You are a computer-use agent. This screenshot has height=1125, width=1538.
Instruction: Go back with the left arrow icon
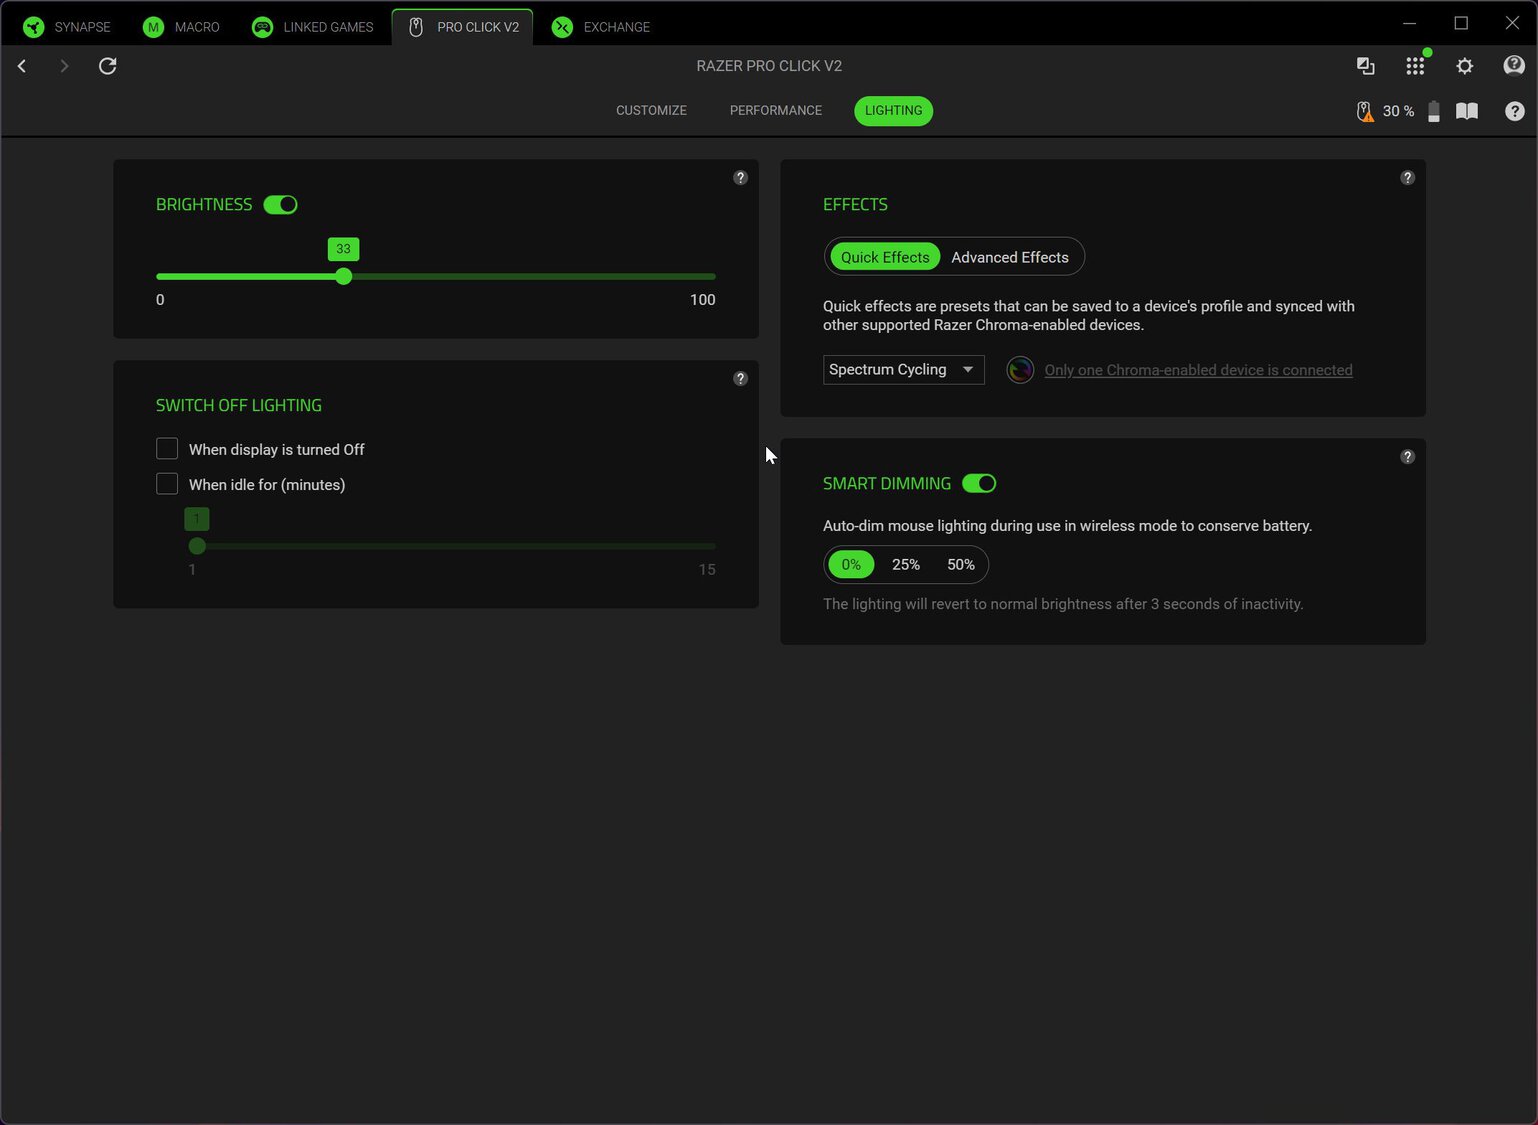tap(22, 66)
